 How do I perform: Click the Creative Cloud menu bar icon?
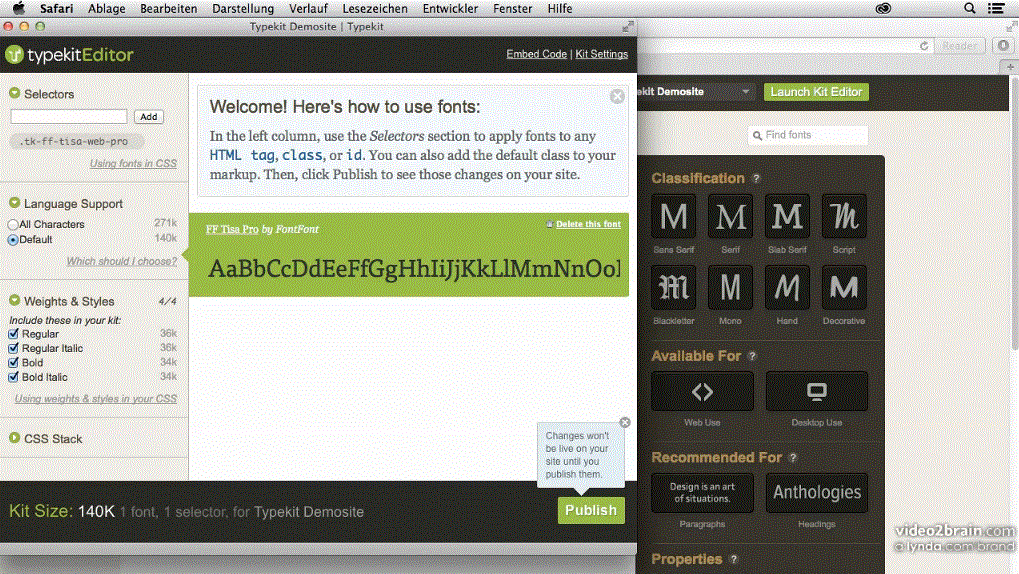pyautogui.click(x=883, y=8)
